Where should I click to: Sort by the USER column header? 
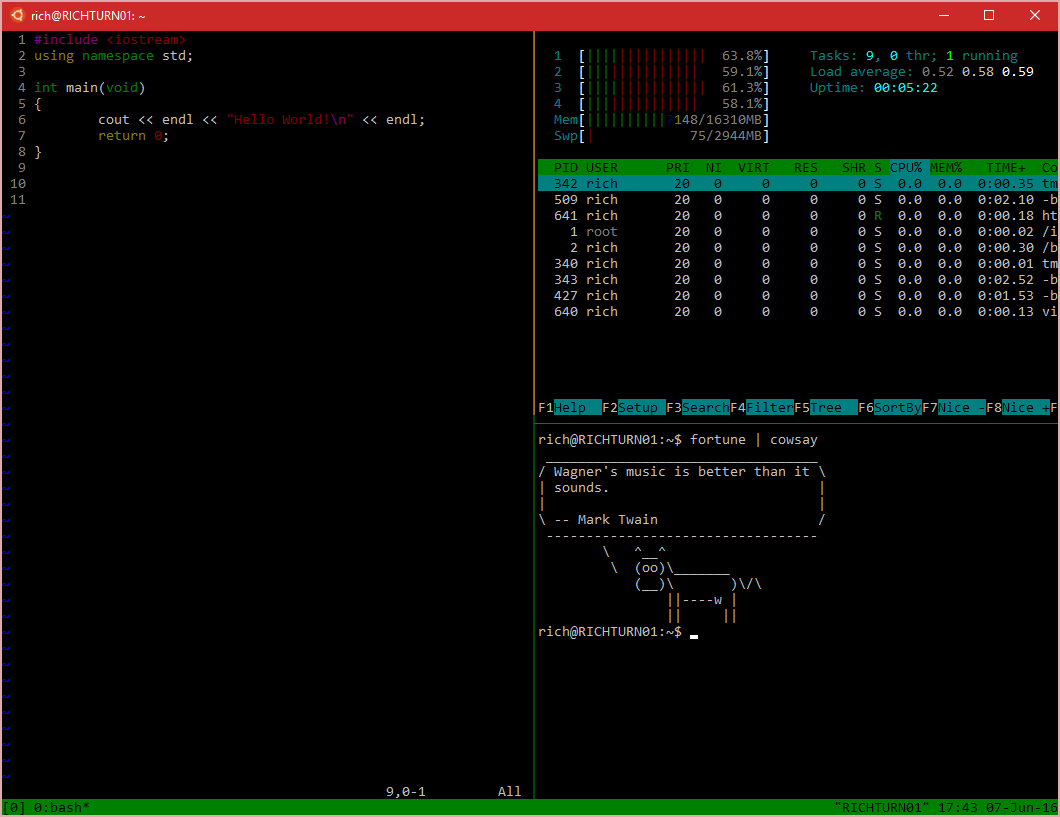[601, 167]
